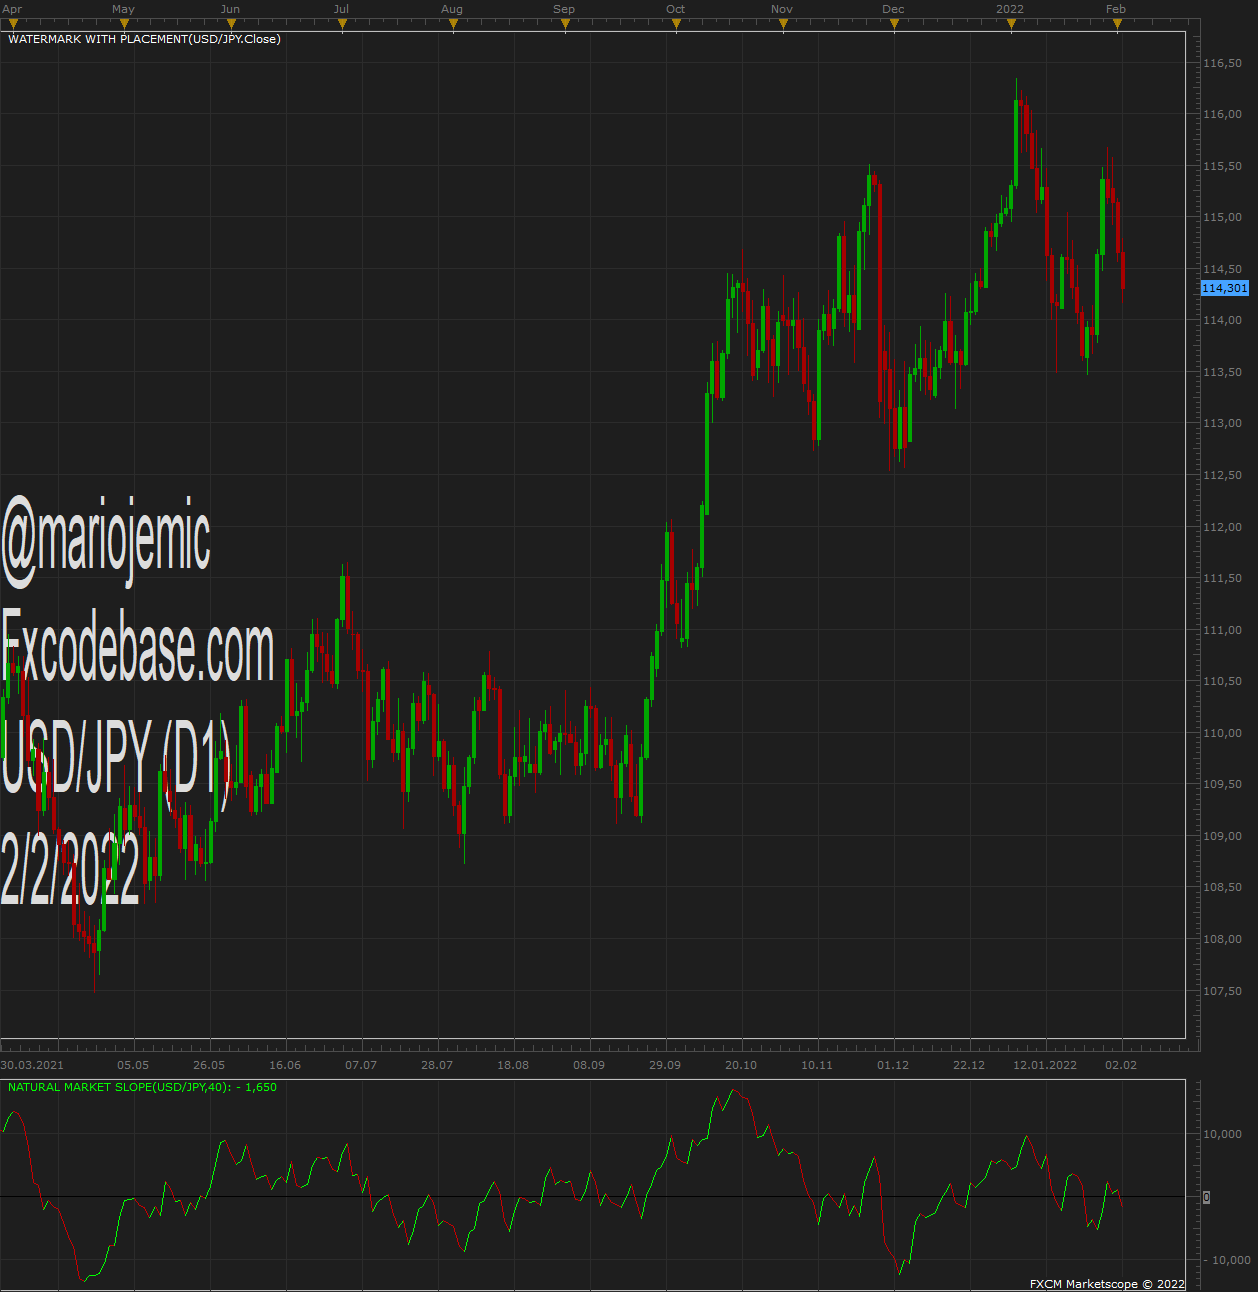Select the WATERMARK WITH PLACEMENT indicator label

144,39
